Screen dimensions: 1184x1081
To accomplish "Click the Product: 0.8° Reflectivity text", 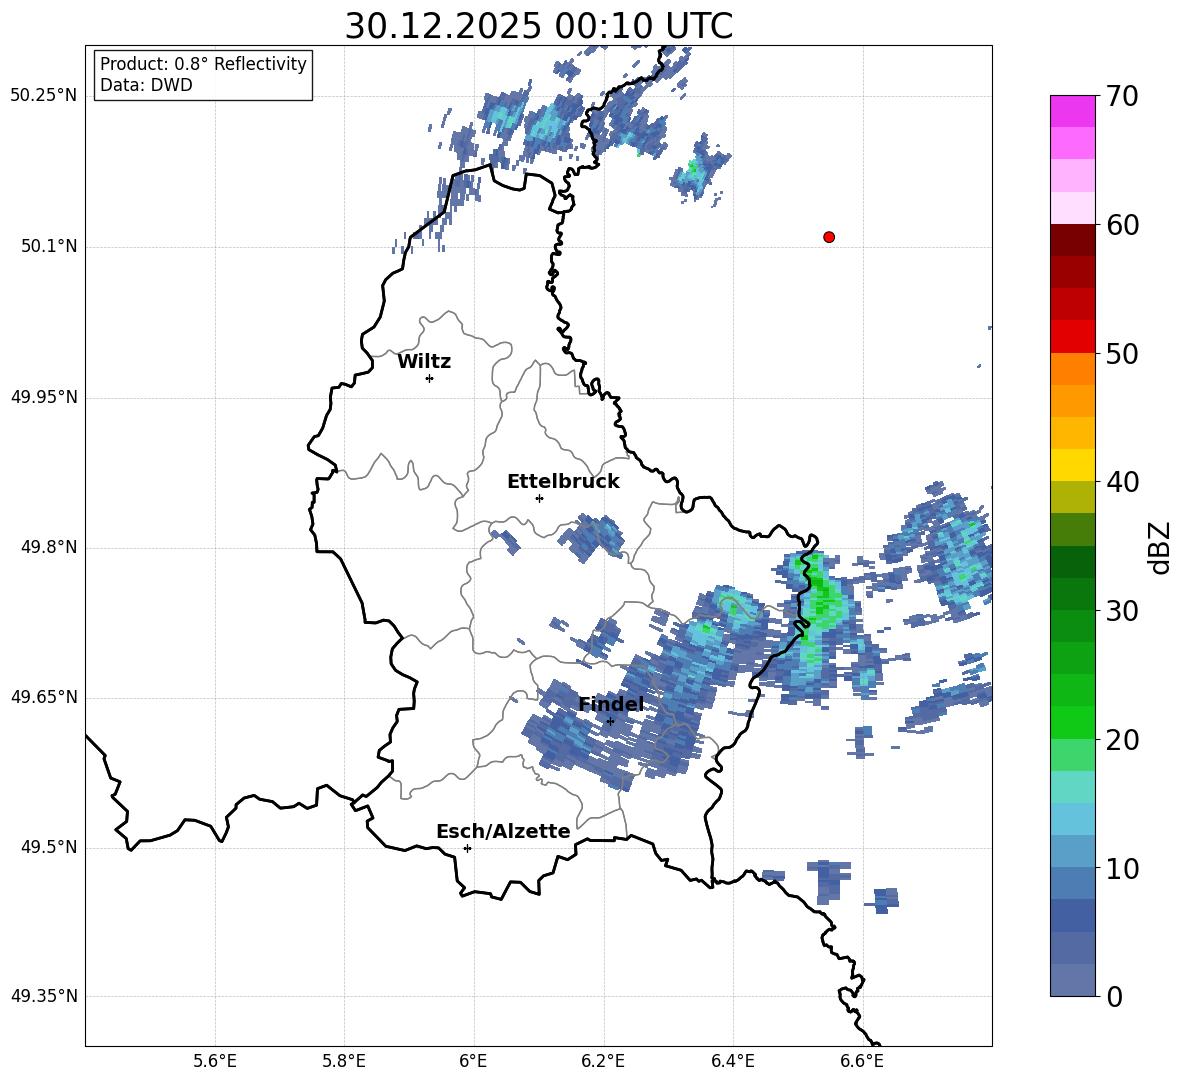I will [203, 63].
